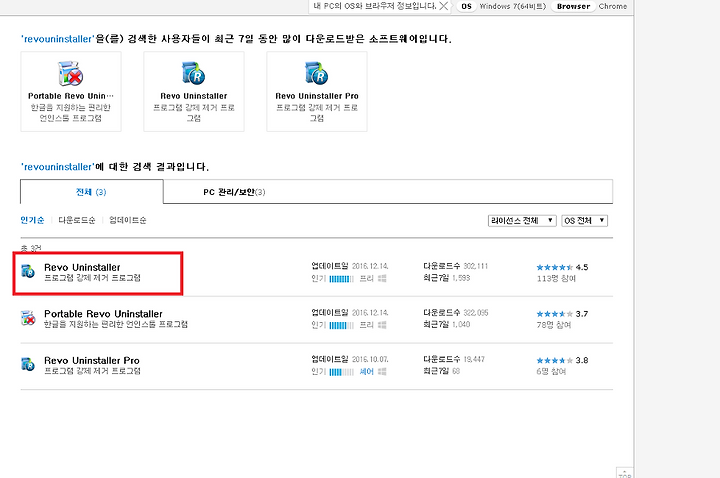This screenshot has height=478, width=720.
Task: Click the Revo Uninstaller icon in top recommendations
Action: 193,73
